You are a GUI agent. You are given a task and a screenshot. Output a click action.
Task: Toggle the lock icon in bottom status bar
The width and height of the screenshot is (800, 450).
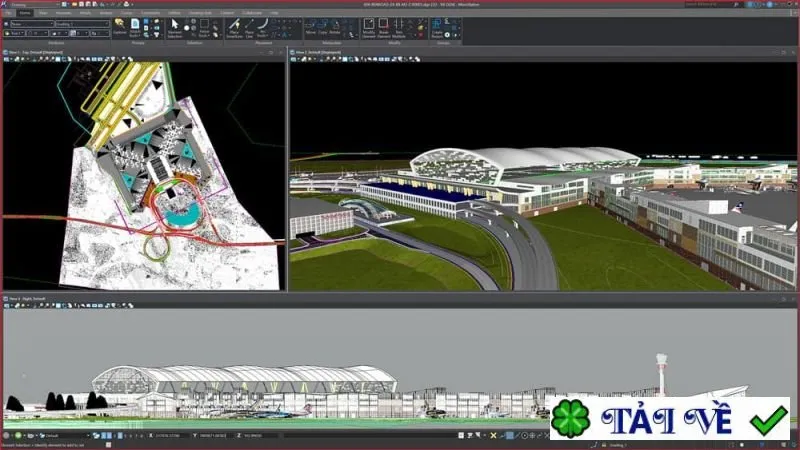point(604,445)
